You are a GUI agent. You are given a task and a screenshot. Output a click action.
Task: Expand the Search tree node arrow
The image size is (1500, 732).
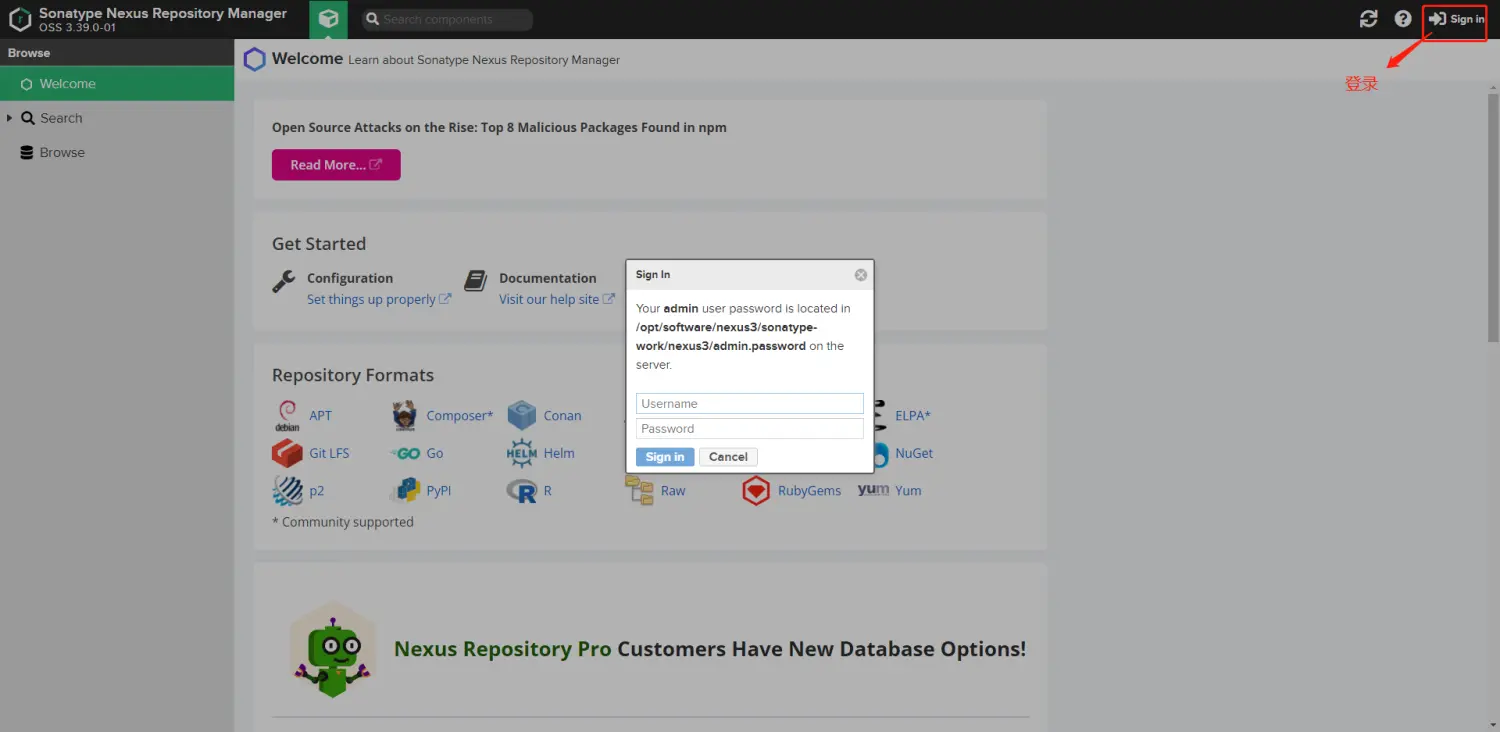click(10, 118)
